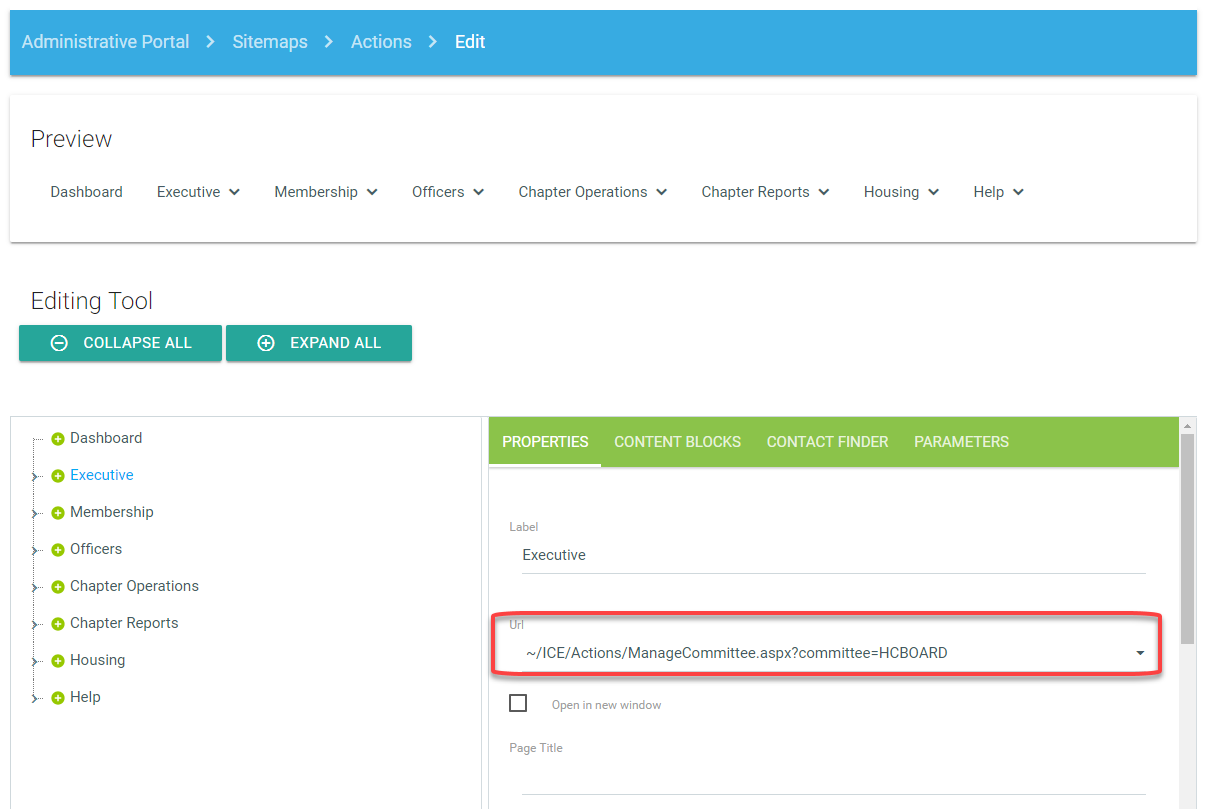Click the Label input field containing Executive

click(832, 555)
